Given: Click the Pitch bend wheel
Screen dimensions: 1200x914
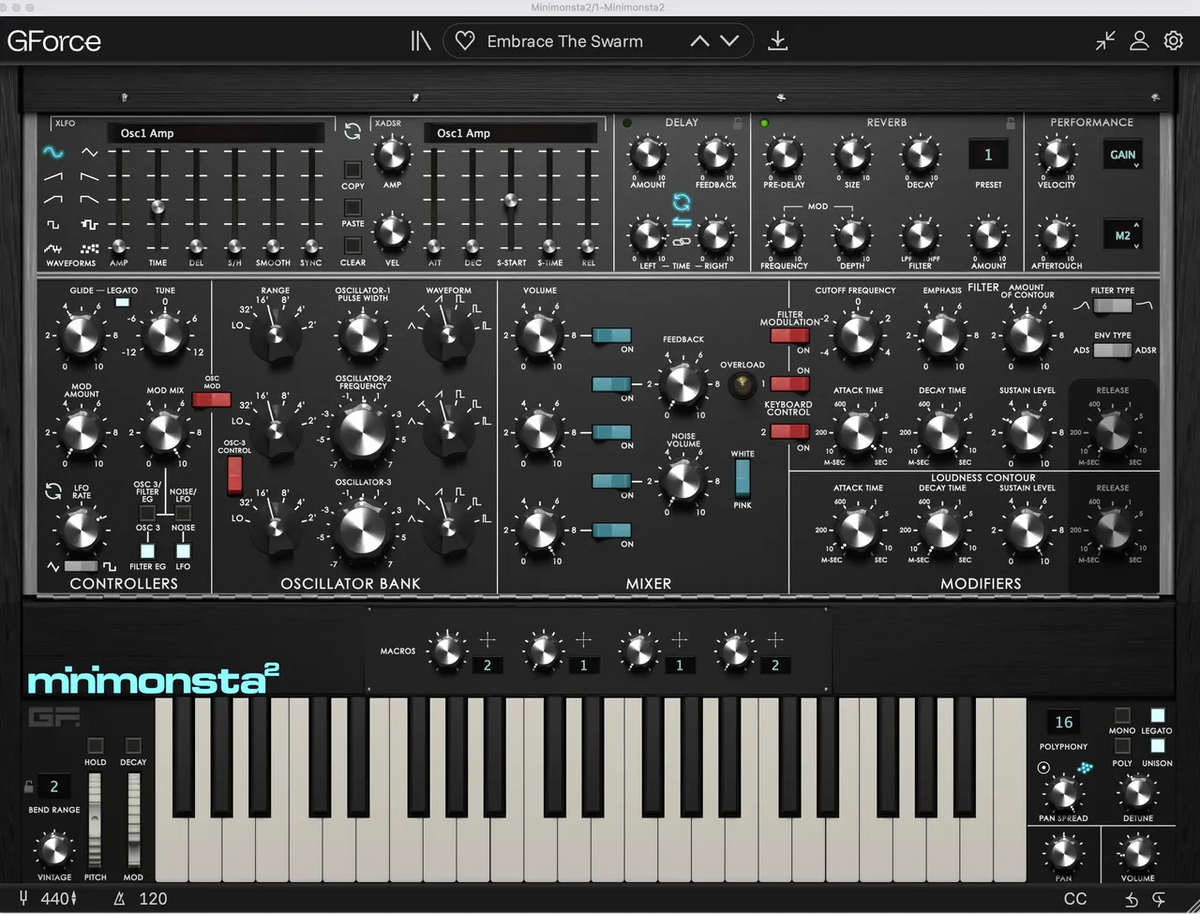Looking at the screenshot, I should [x=95, y=819].
